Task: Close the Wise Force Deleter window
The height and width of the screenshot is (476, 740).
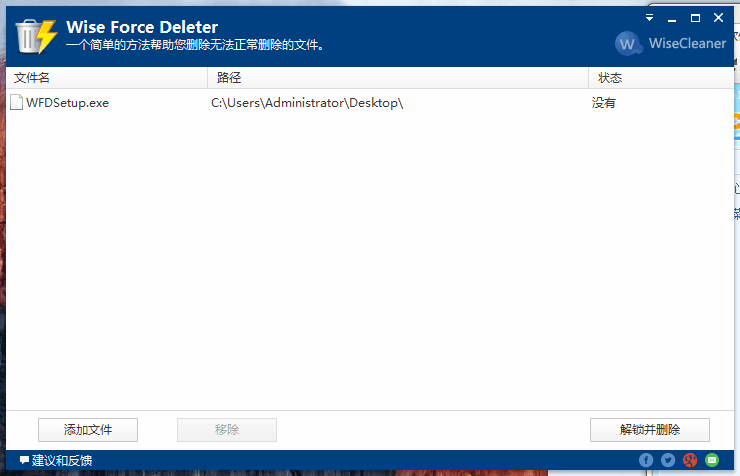Action: click(718, 18)
